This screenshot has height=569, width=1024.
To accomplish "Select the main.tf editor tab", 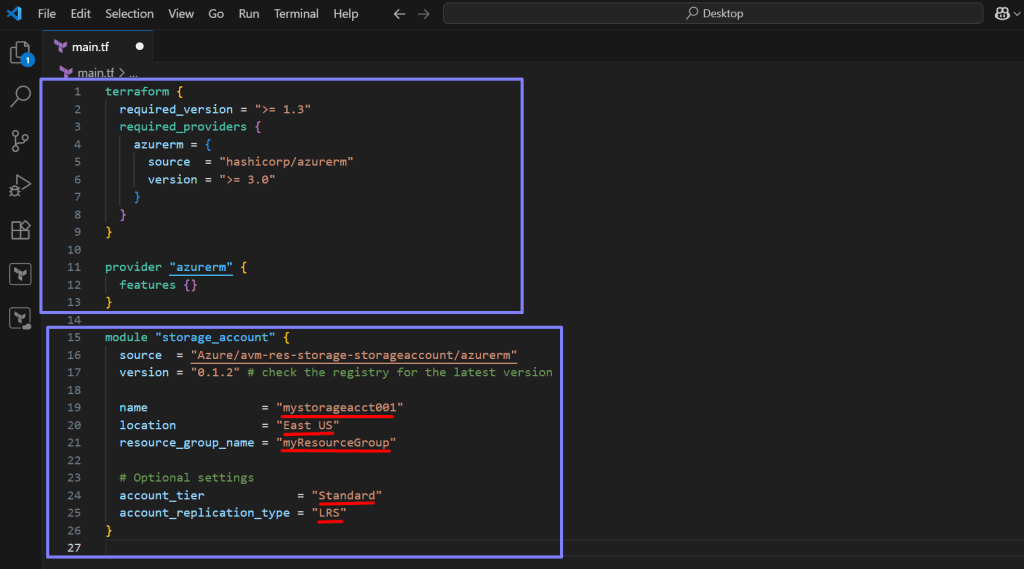I will tap(91, 46).
